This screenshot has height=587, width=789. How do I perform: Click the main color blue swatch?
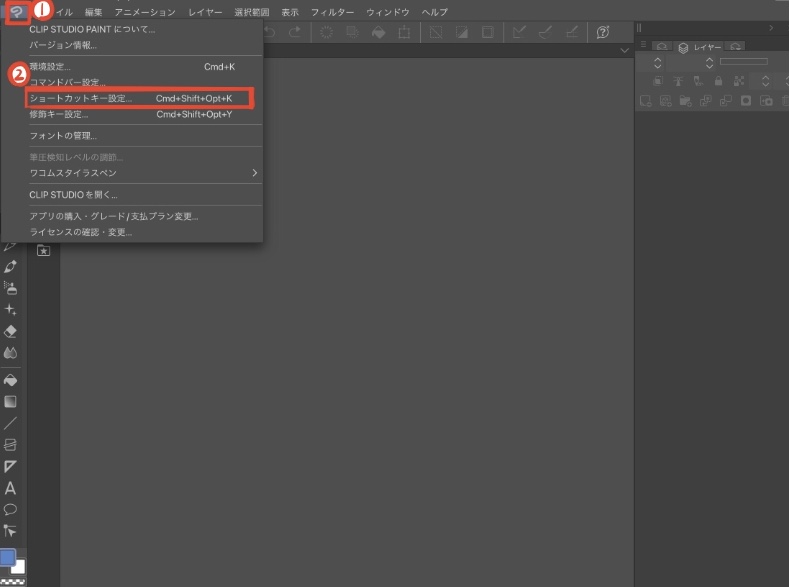(7, 557)
